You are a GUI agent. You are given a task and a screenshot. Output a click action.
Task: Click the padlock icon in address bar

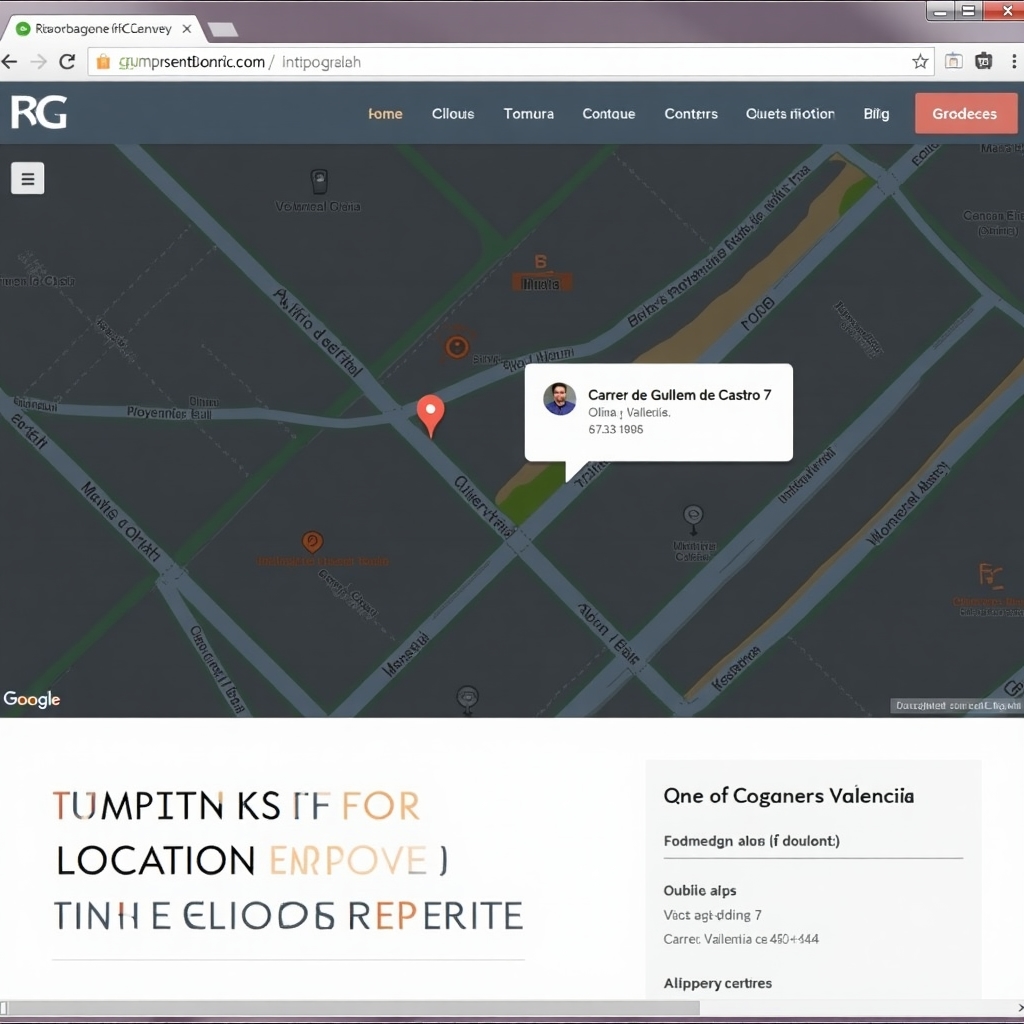[102, 62]
